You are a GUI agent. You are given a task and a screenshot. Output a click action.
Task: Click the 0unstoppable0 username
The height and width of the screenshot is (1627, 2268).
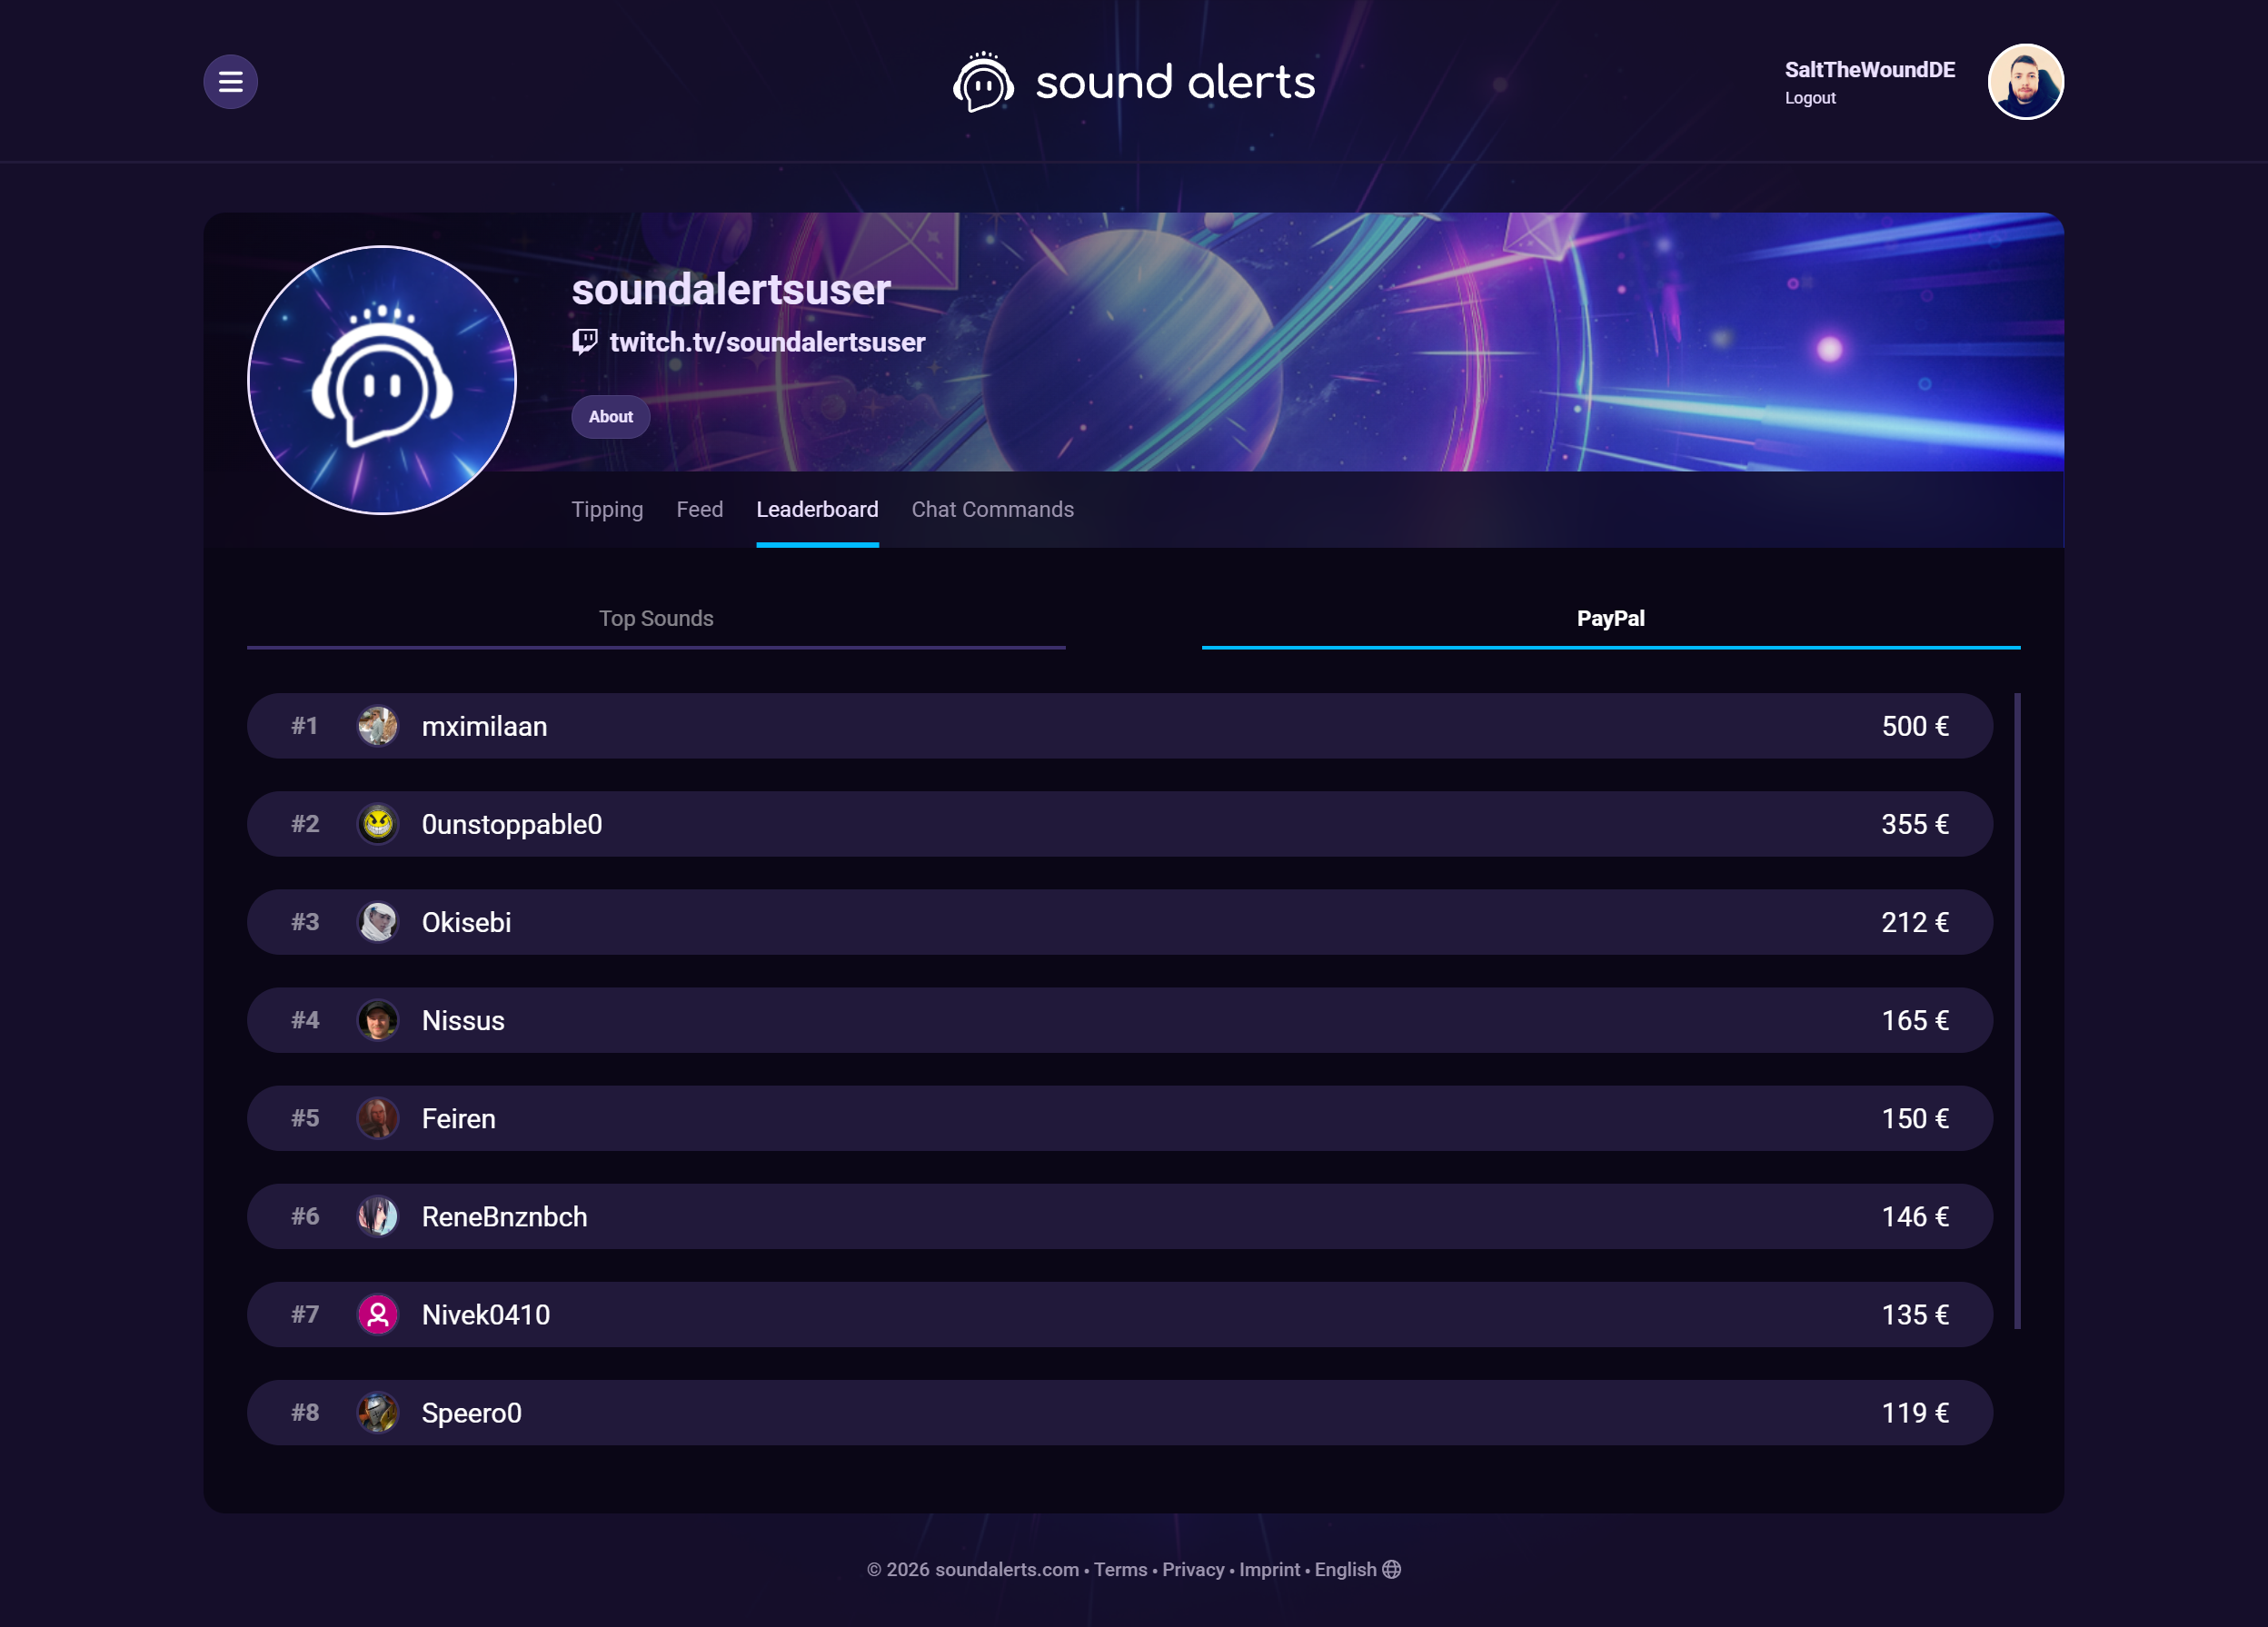tap(512, 824)
